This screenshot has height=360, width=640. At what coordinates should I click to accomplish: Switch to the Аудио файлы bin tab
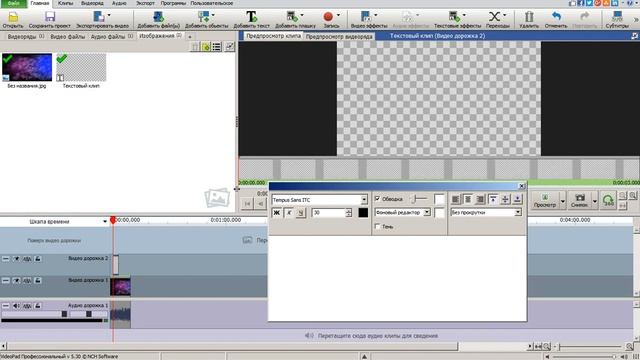point(111,37)
